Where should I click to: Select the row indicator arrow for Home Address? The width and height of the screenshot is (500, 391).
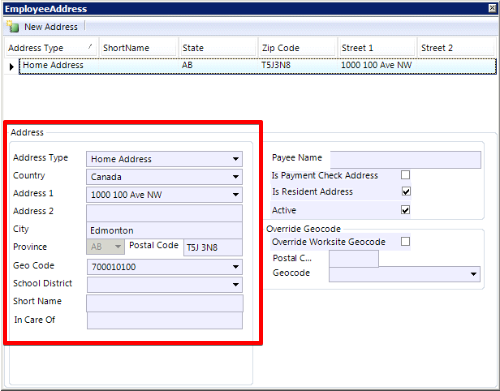[11, 66]
